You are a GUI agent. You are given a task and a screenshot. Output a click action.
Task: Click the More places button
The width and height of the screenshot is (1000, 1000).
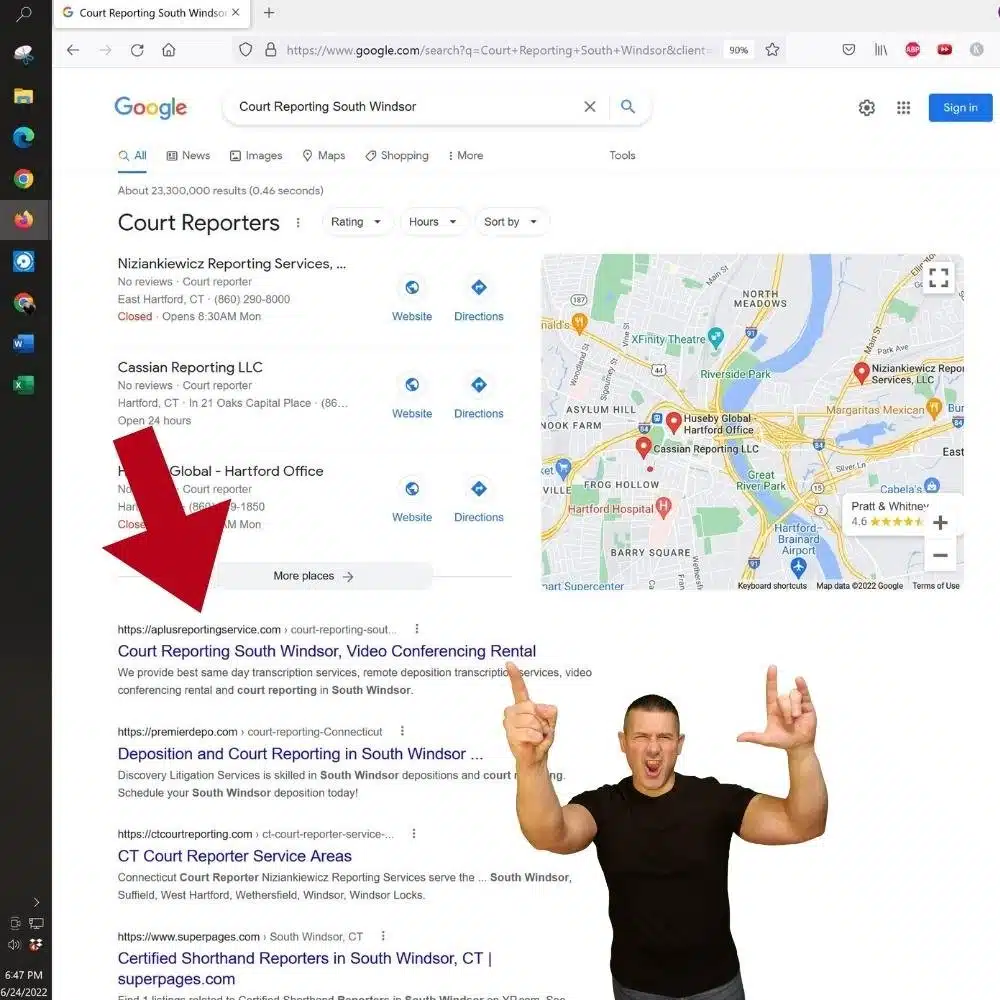[312, 576]
